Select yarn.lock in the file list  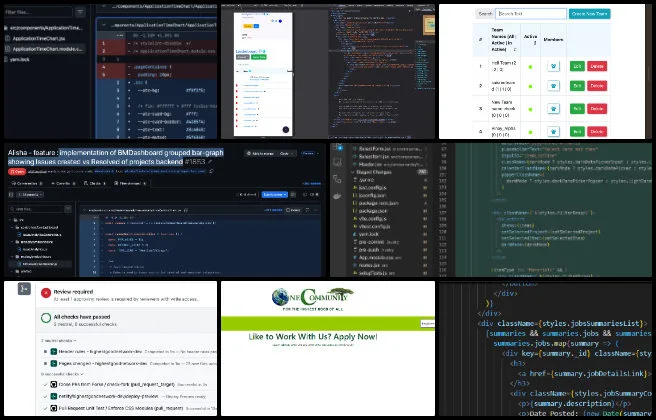click(x=20, y=59)
